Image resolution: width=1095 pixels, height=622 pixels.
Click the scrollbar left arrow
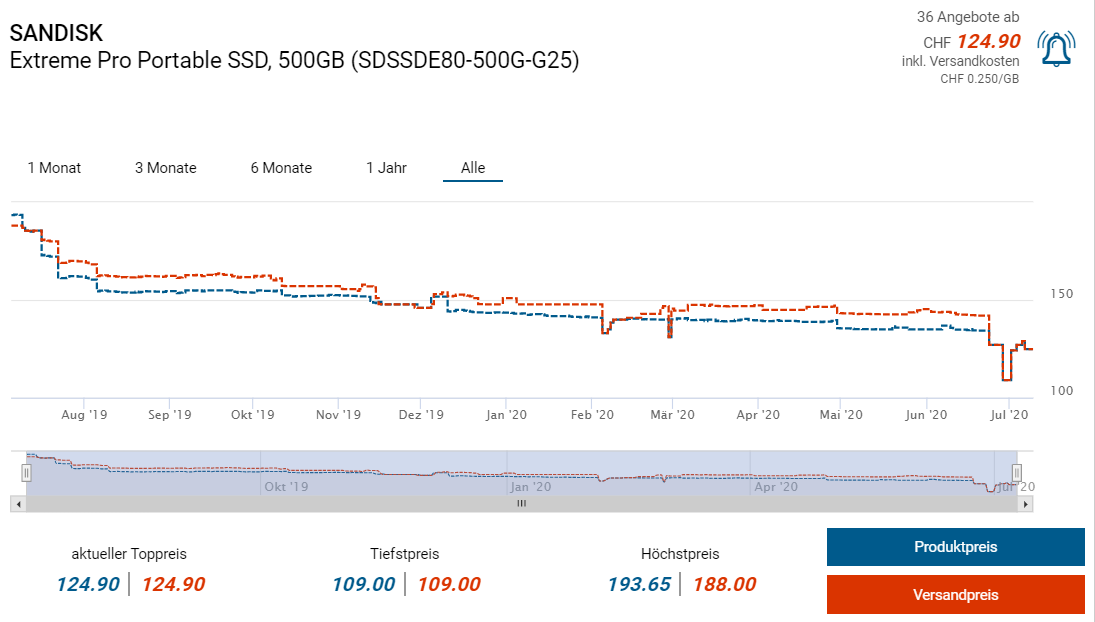pyautogui.click(x=19, y=504)
